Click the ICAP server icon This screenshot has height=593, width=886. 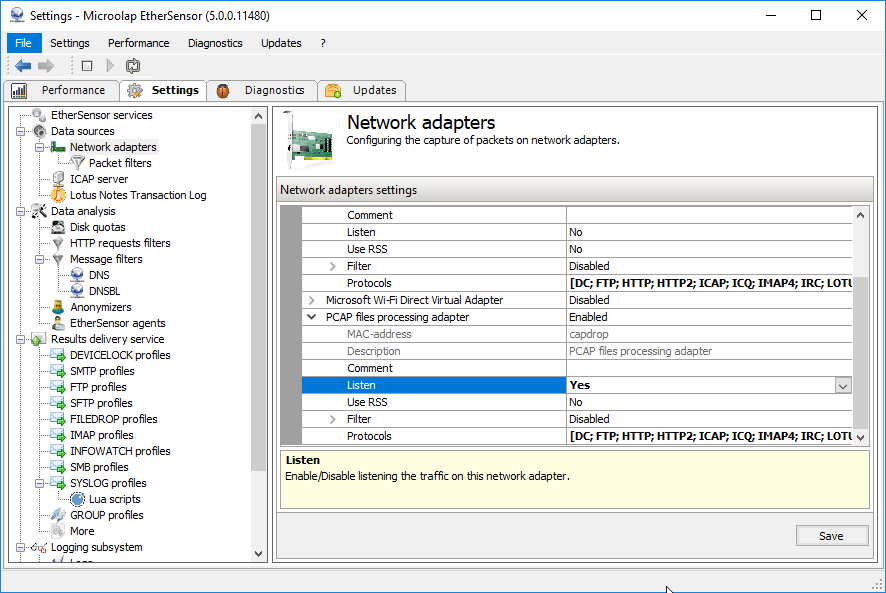58,179
